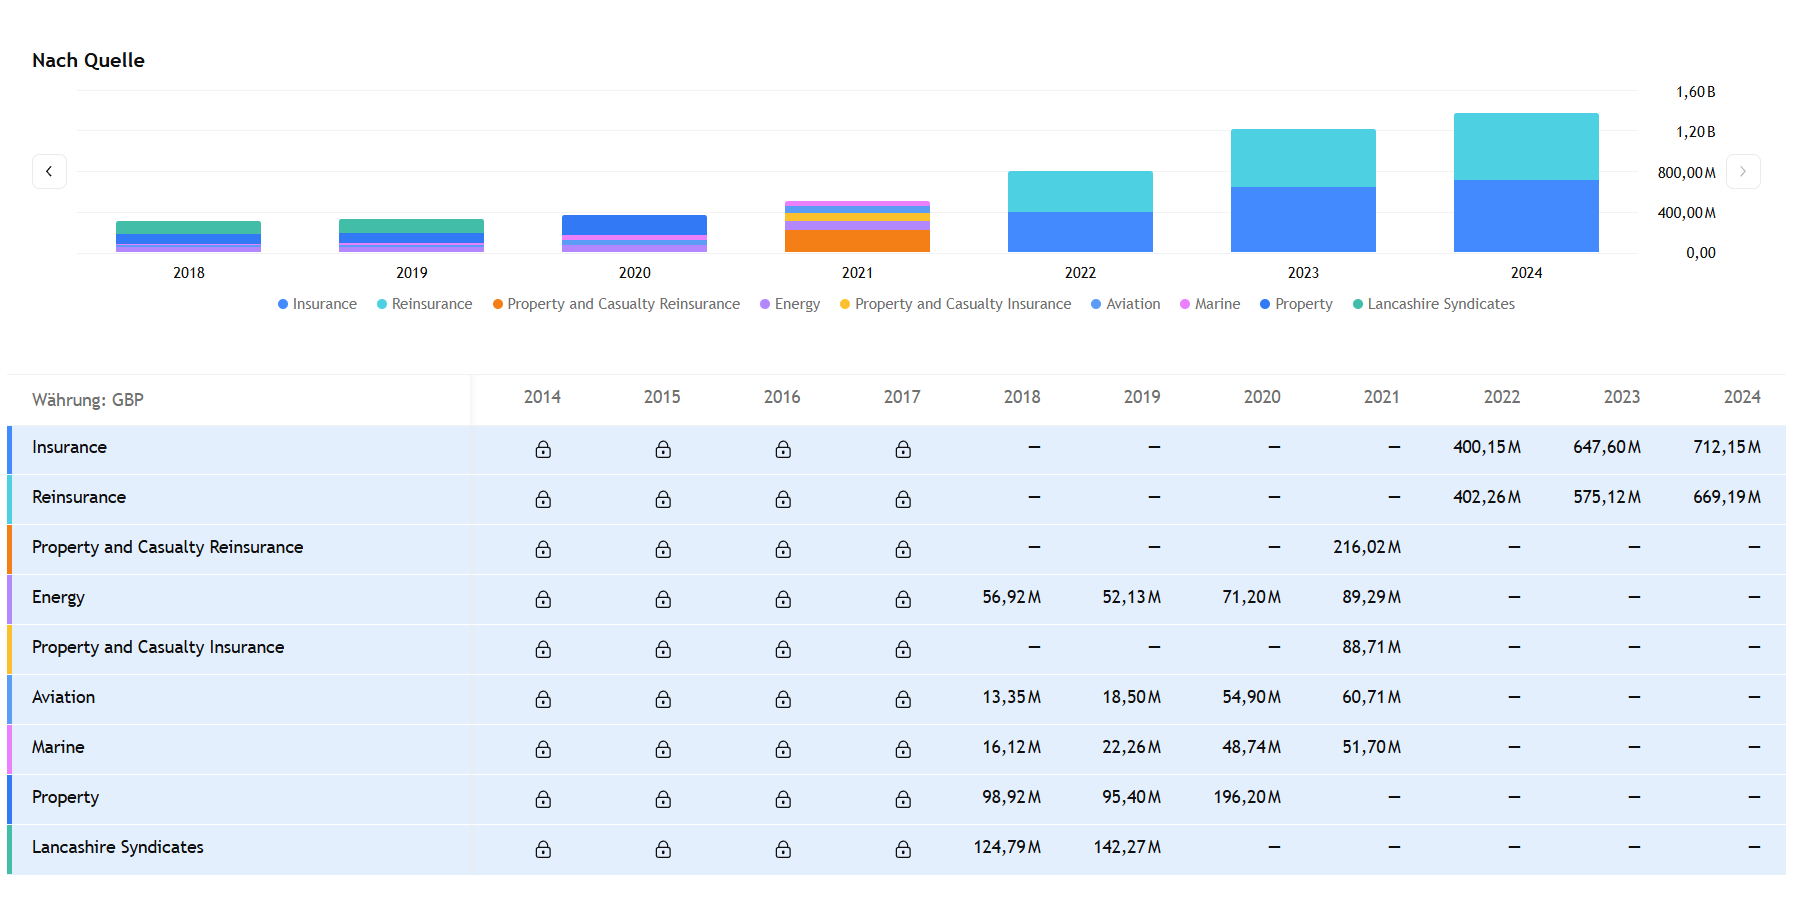Toggle Property and Casualty Insurance legend entry

(x=955, y=304)
